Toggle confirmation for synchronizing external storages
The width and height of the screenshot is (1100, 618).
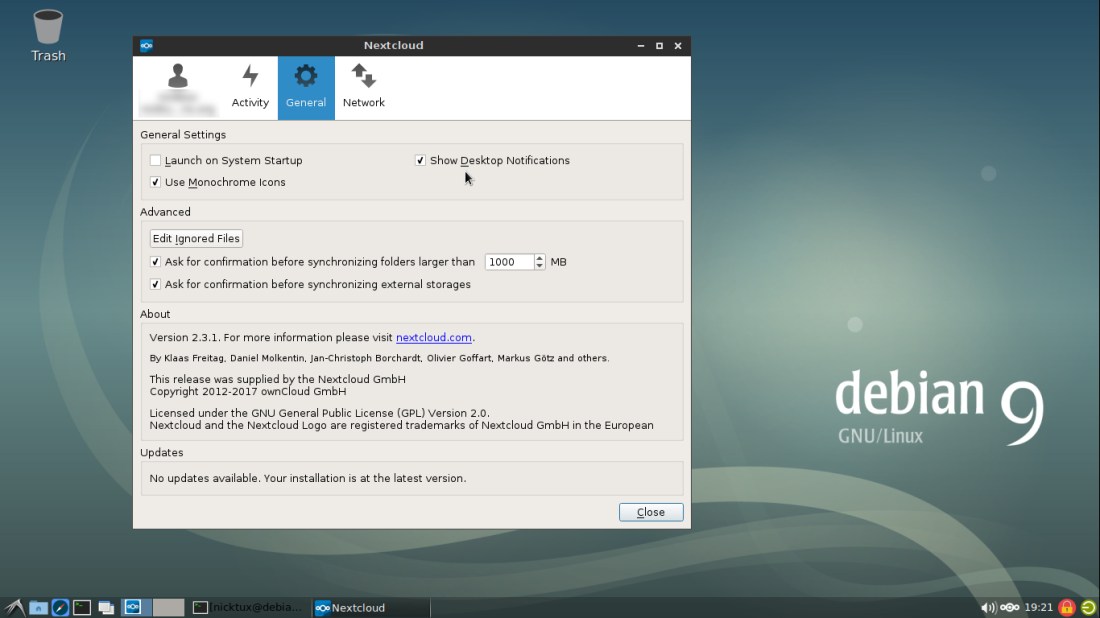tap(155, 284)
